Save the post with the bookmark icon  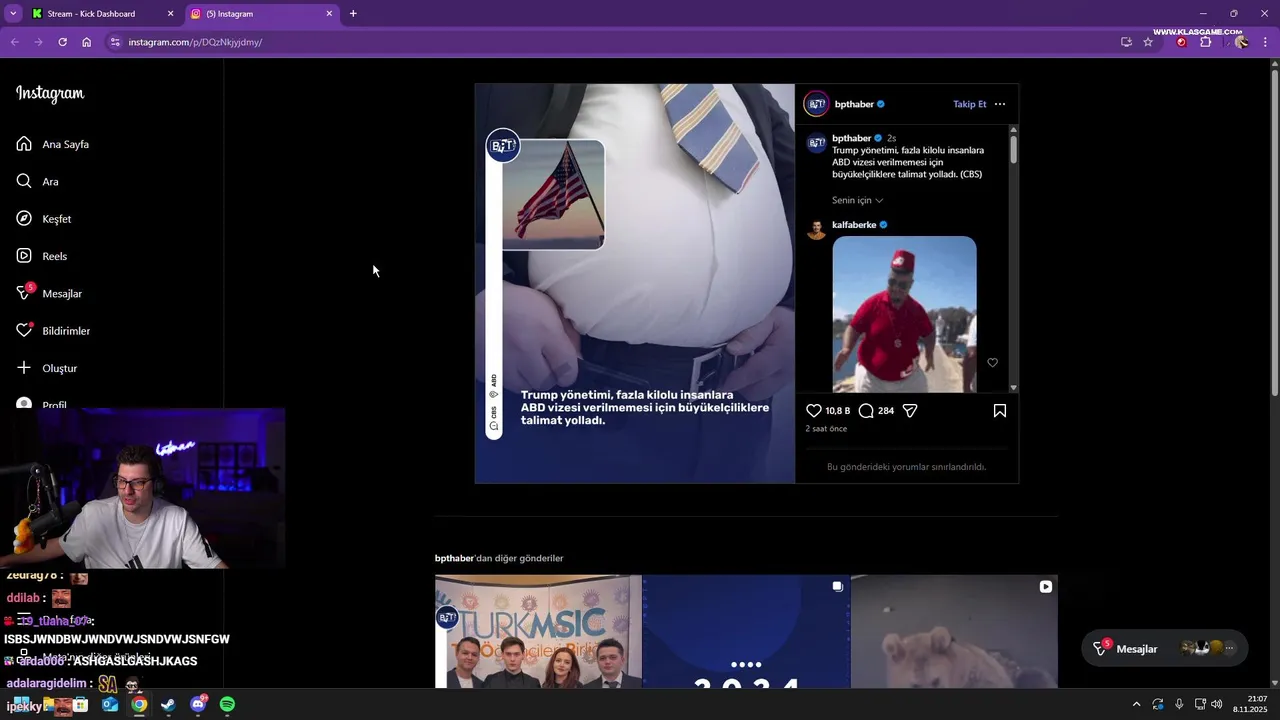point(1000,410)
